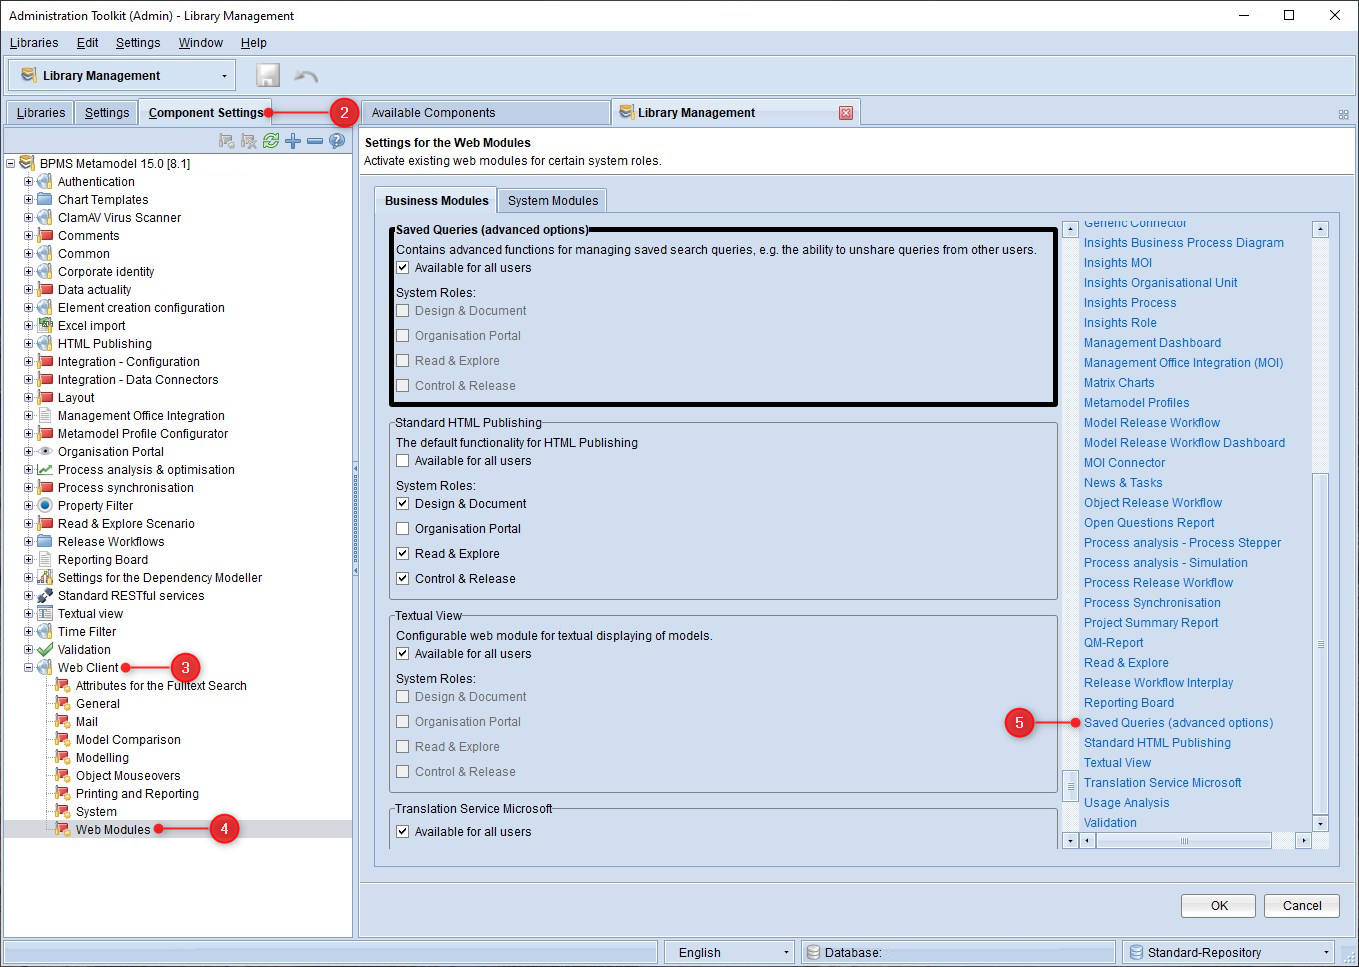Click the repository icon in status bar

1136,952
